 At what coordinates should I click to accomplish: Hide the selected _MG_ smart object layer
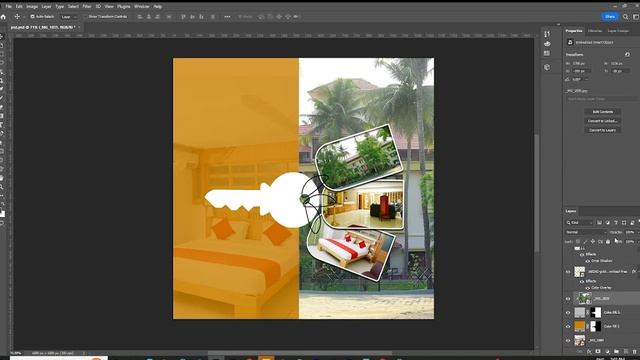[x=568, y=299]
